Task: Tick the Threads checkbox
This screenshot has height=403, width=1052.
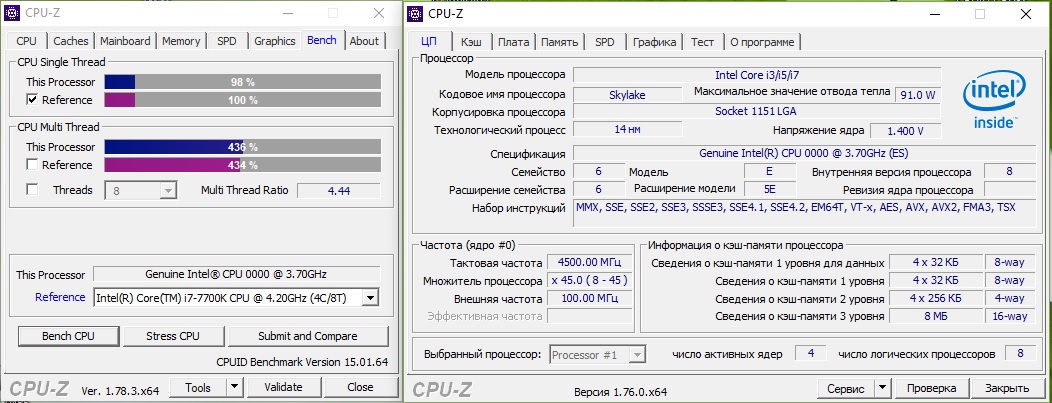Action: [x=32, y=190]
